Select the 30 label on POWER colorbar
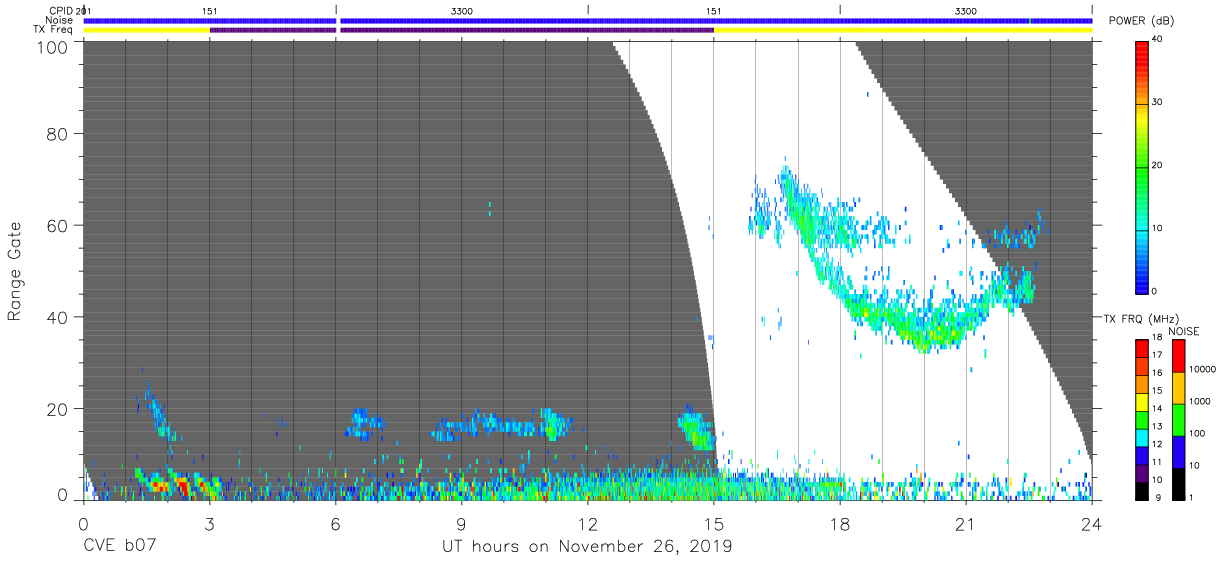1228x567 pixels. 1158,103
